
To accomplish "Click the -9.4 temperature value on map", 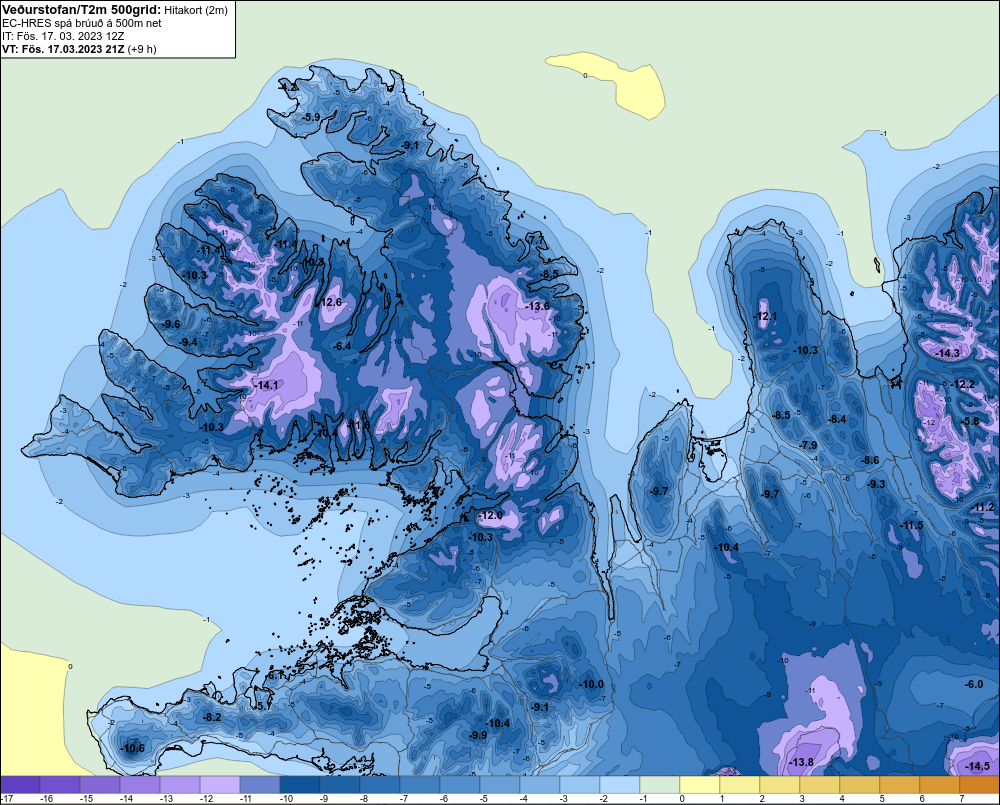I will pos(188,343).
